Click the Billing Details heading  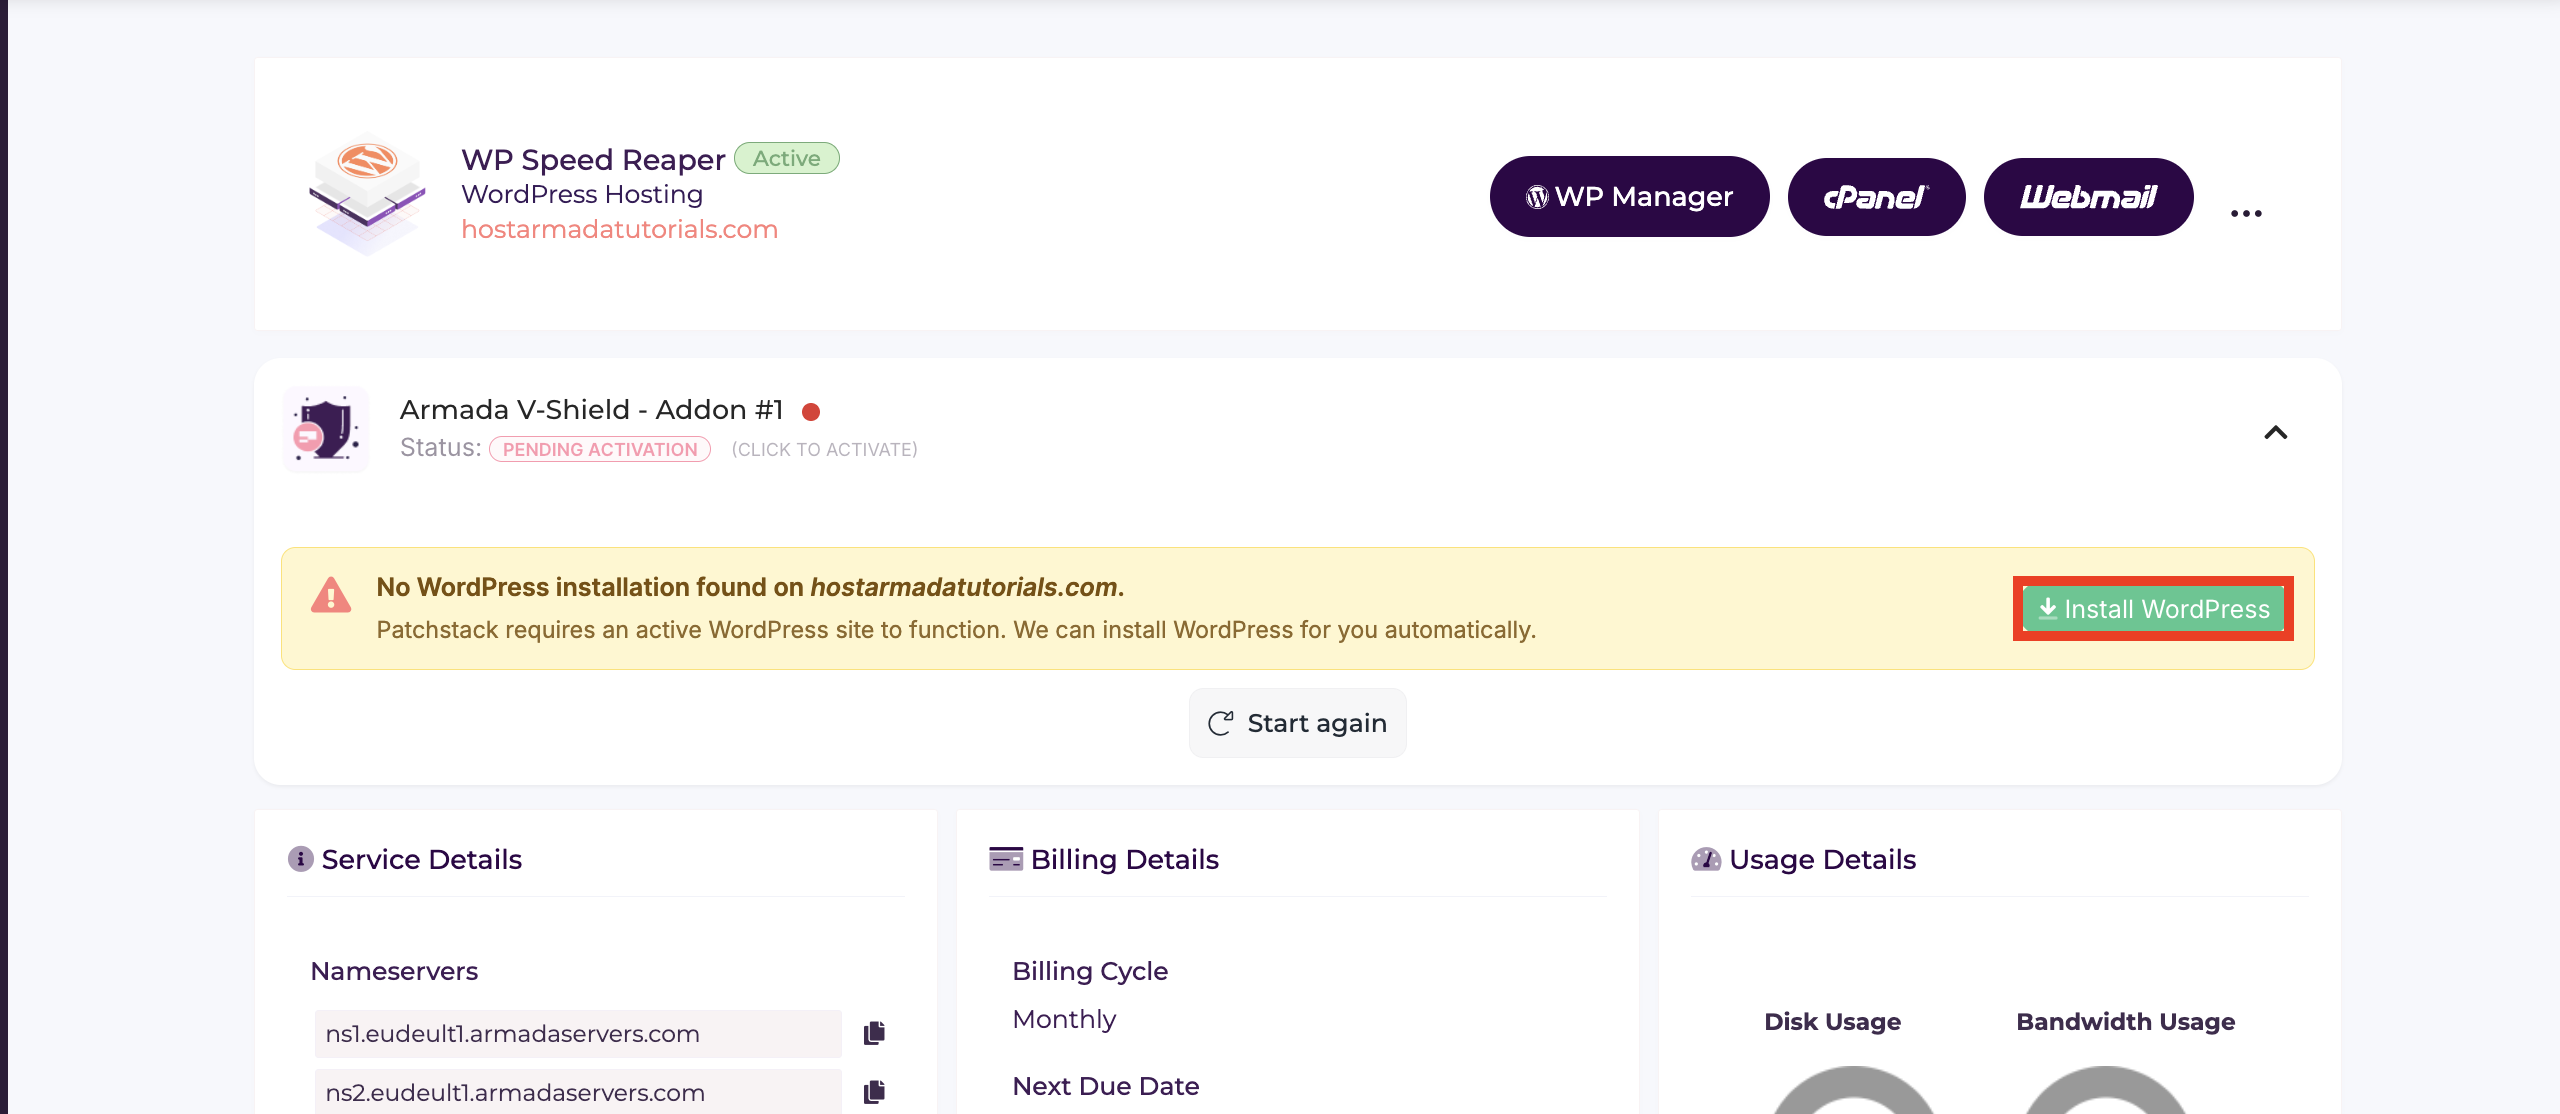[1124, 859]
